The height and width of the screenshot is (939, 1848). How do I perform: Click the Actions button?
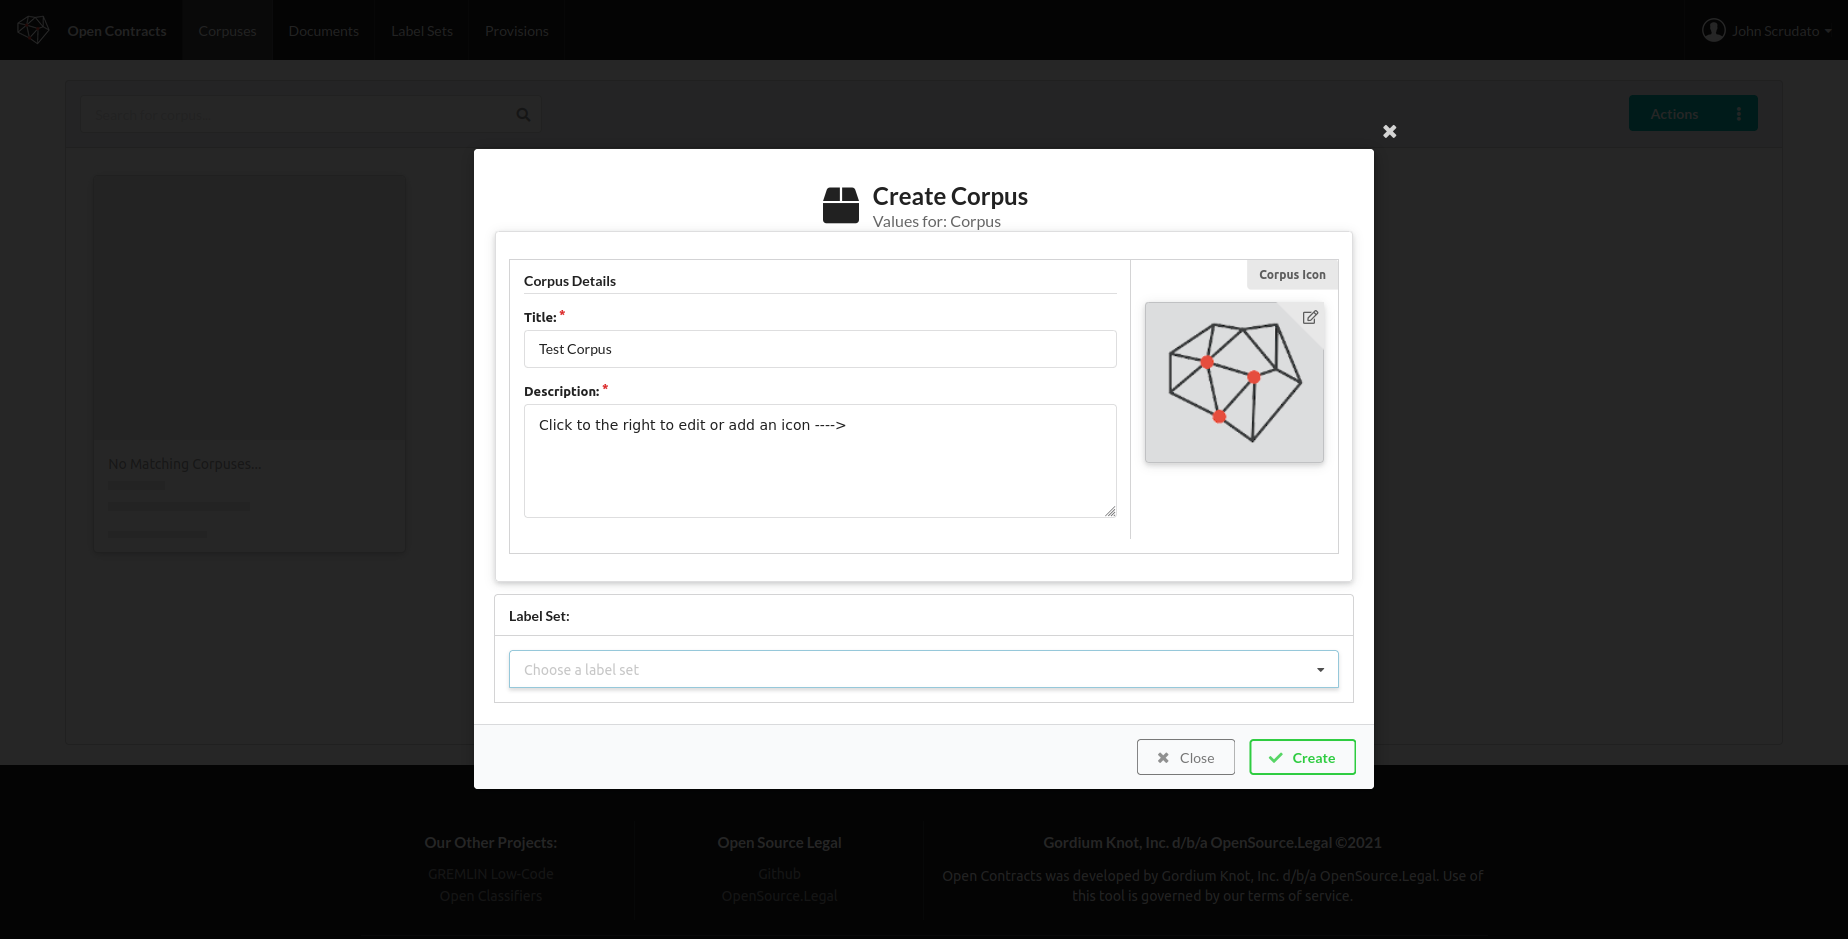(x=1693, y=114)
